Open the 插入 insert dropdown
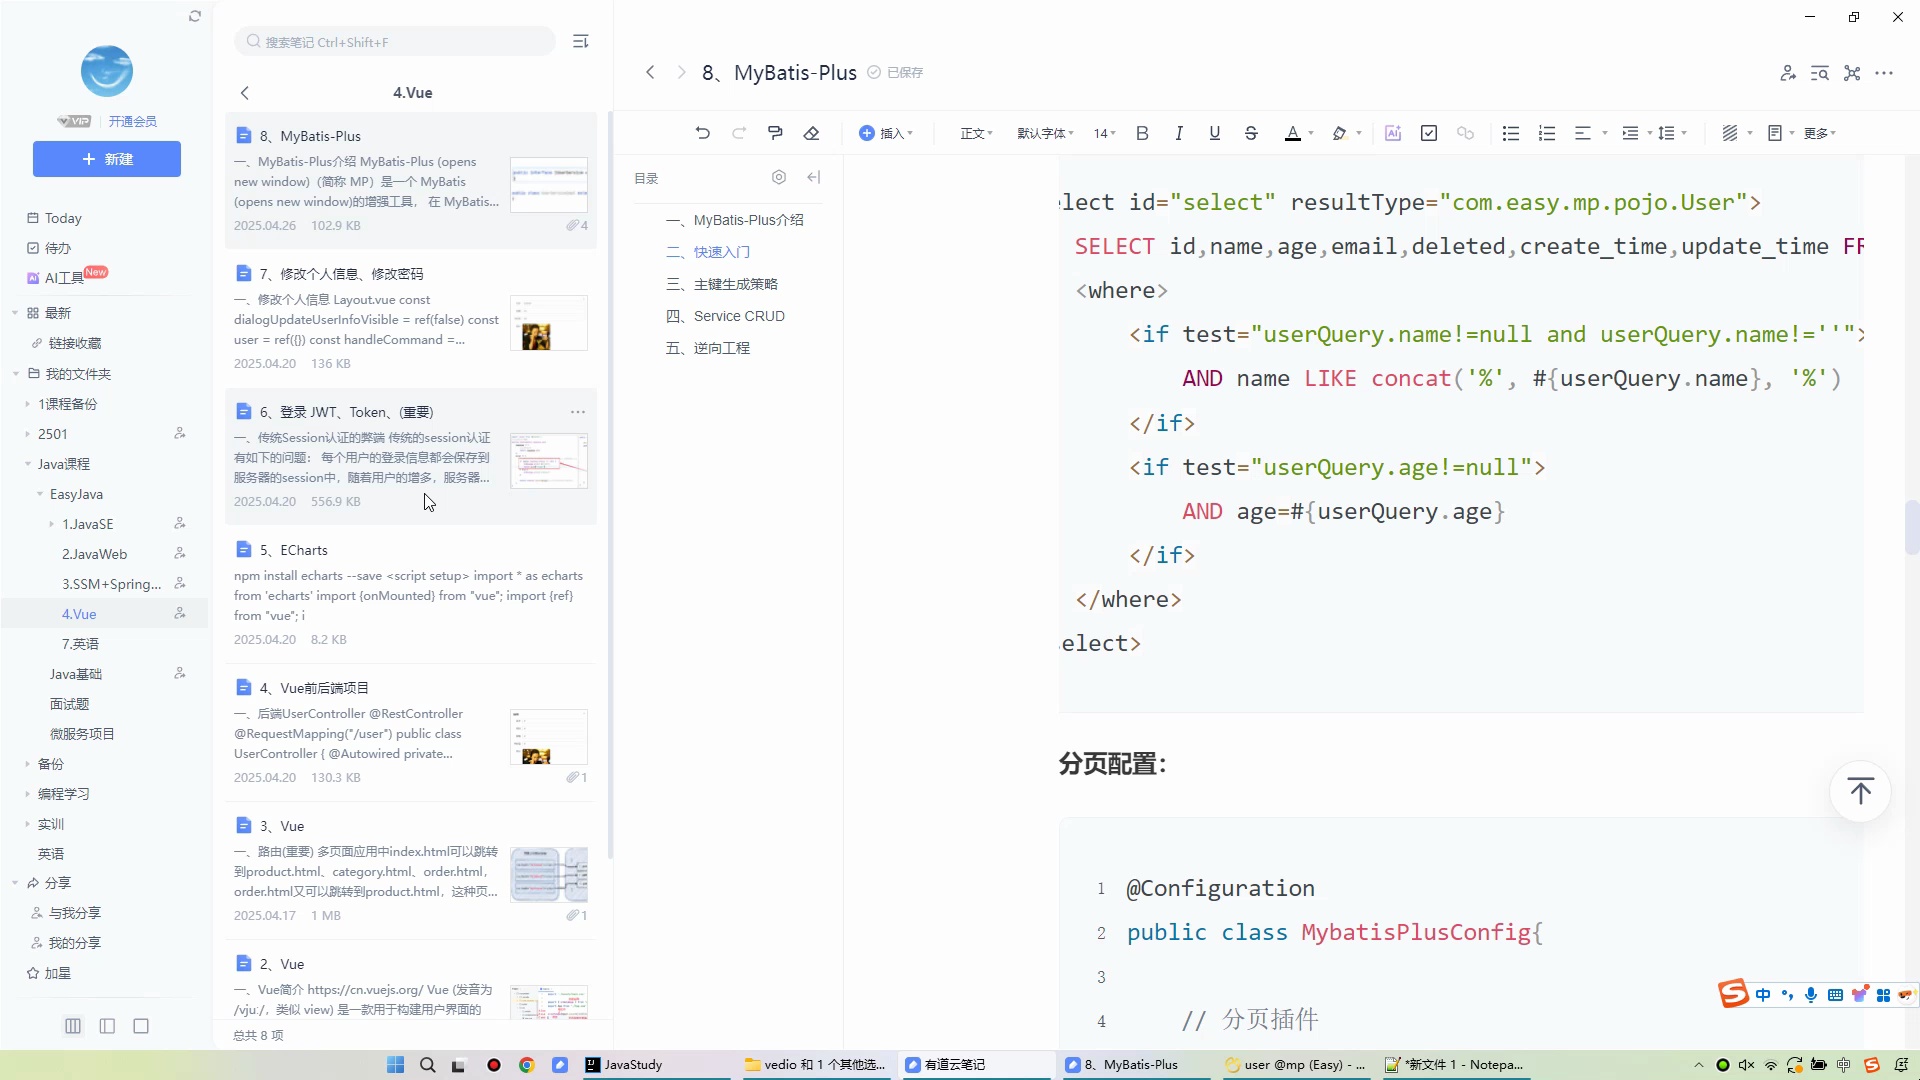This screenshot has width=1920, height=1080. click(x=886, y=133)
